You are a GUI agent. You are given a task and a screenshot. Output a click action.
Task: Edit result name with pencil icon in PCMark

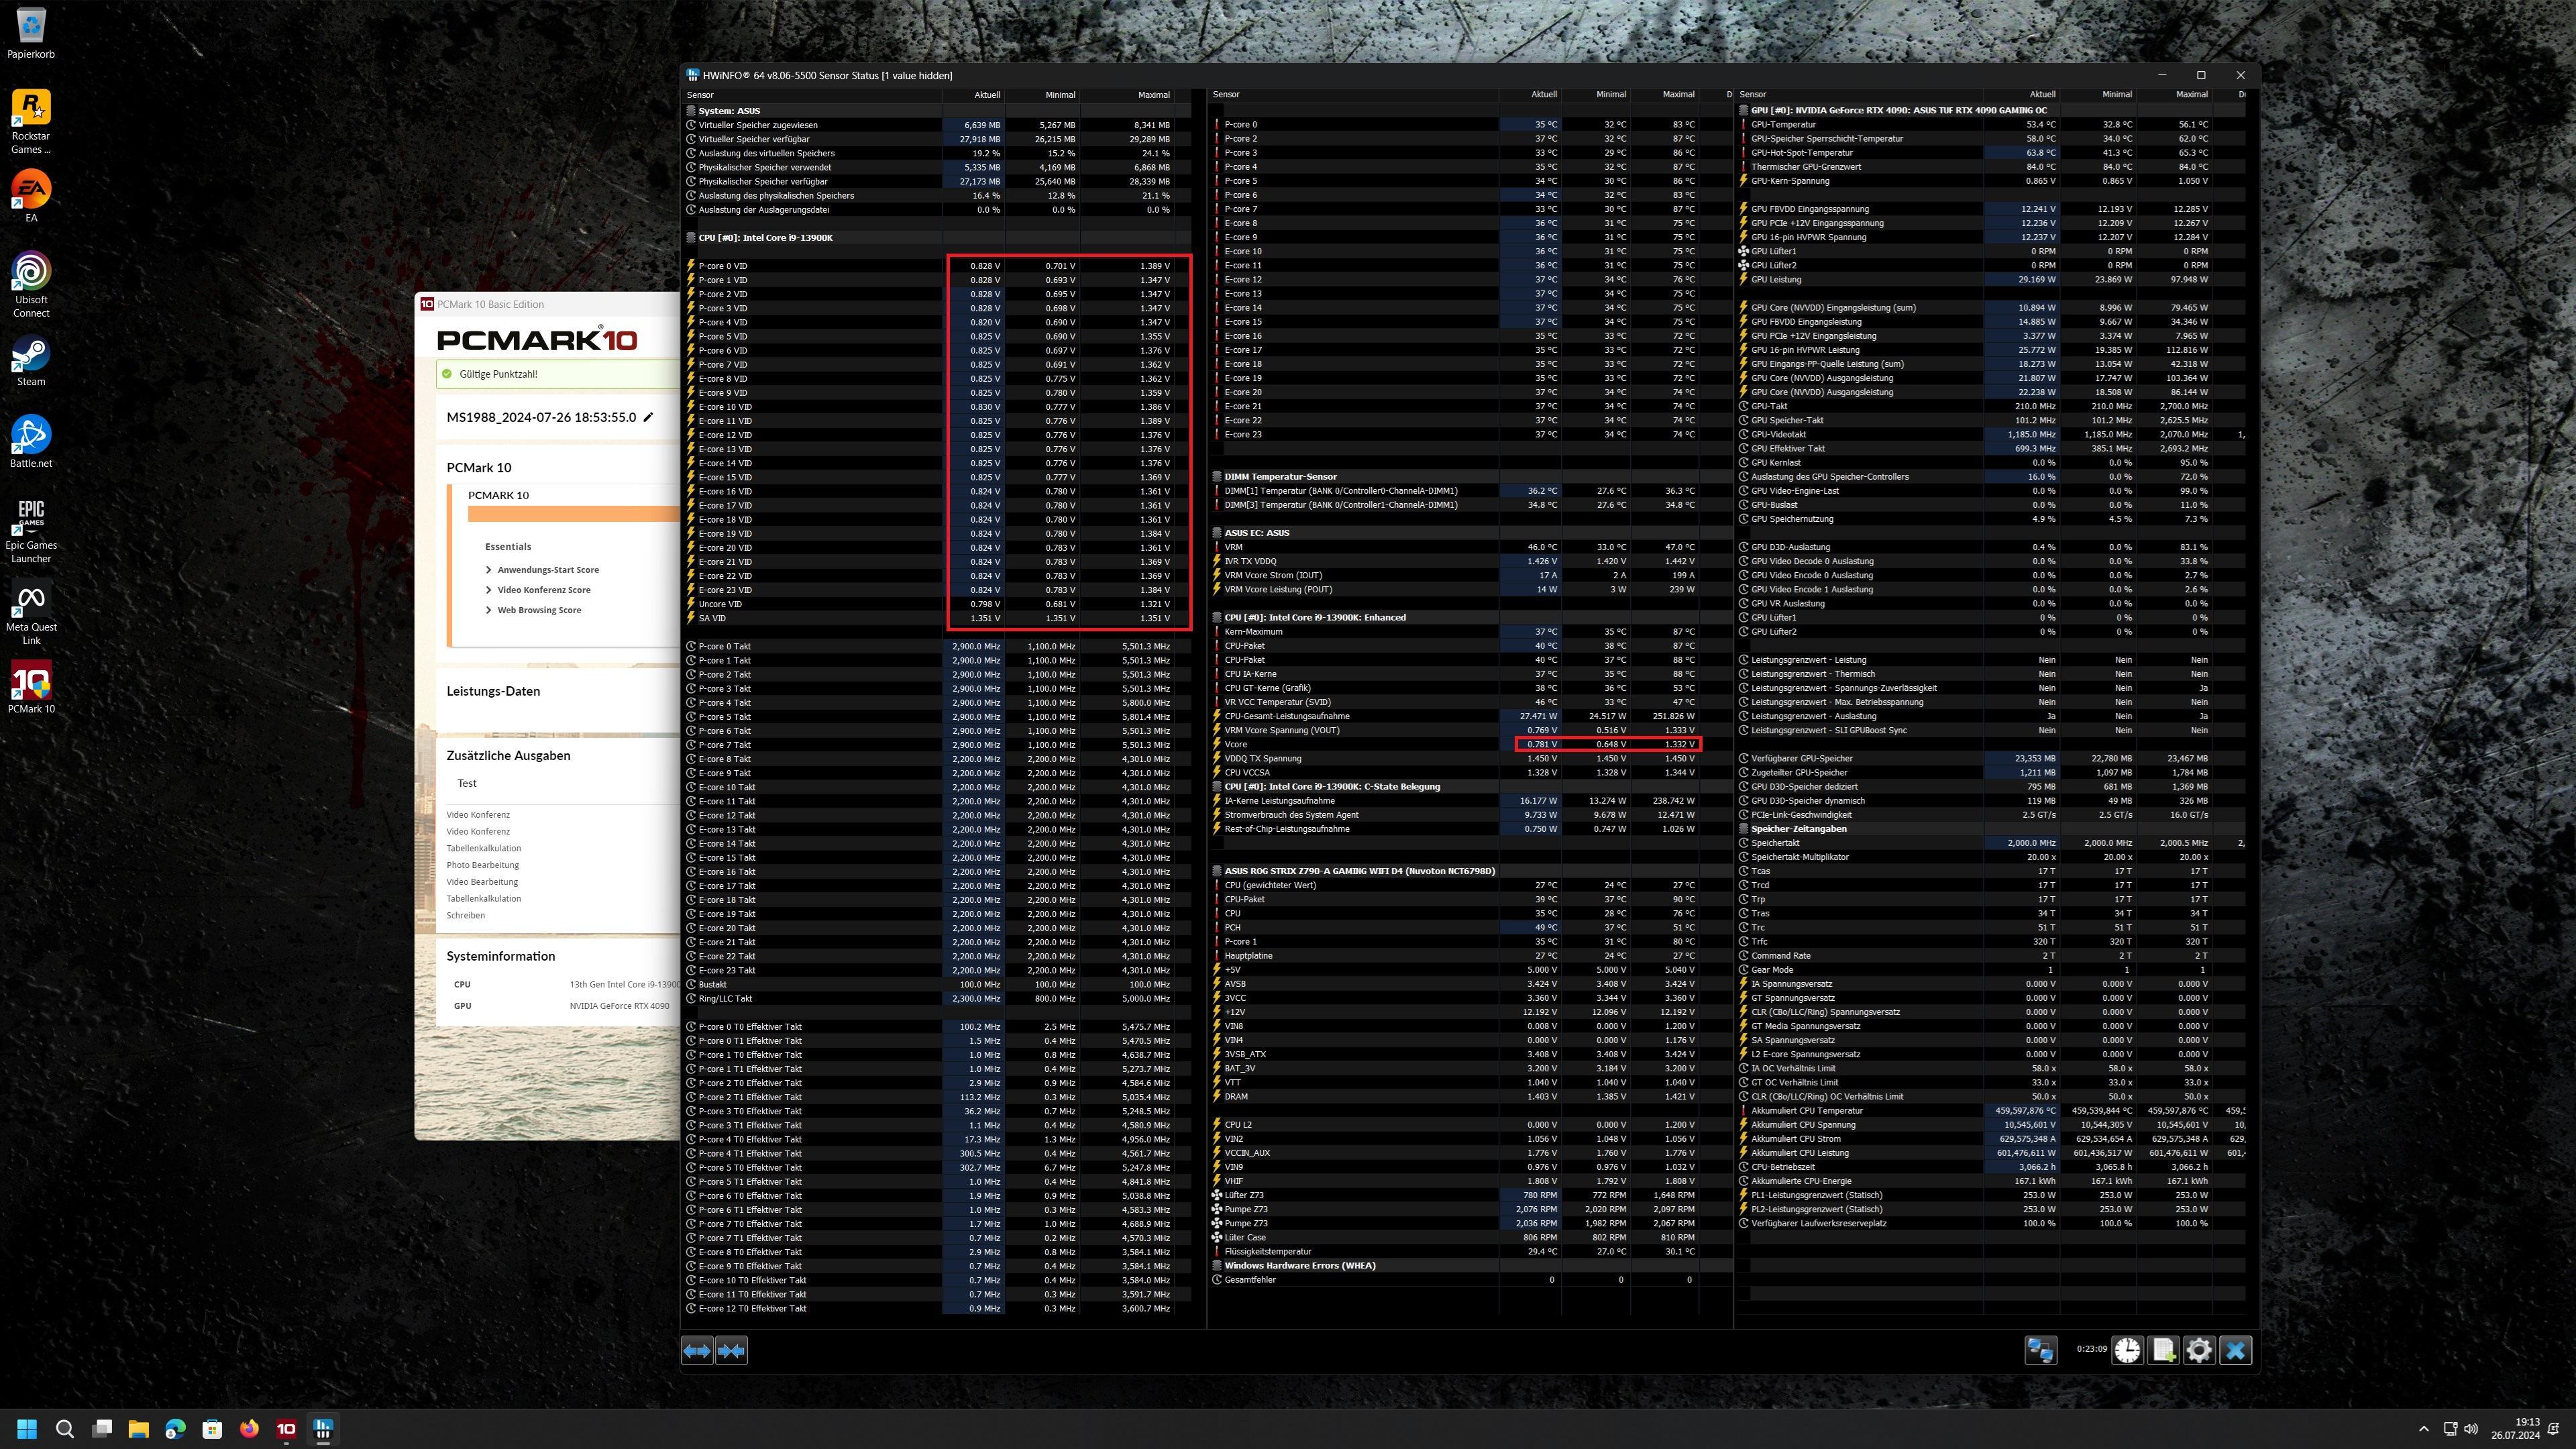[648, 417]
